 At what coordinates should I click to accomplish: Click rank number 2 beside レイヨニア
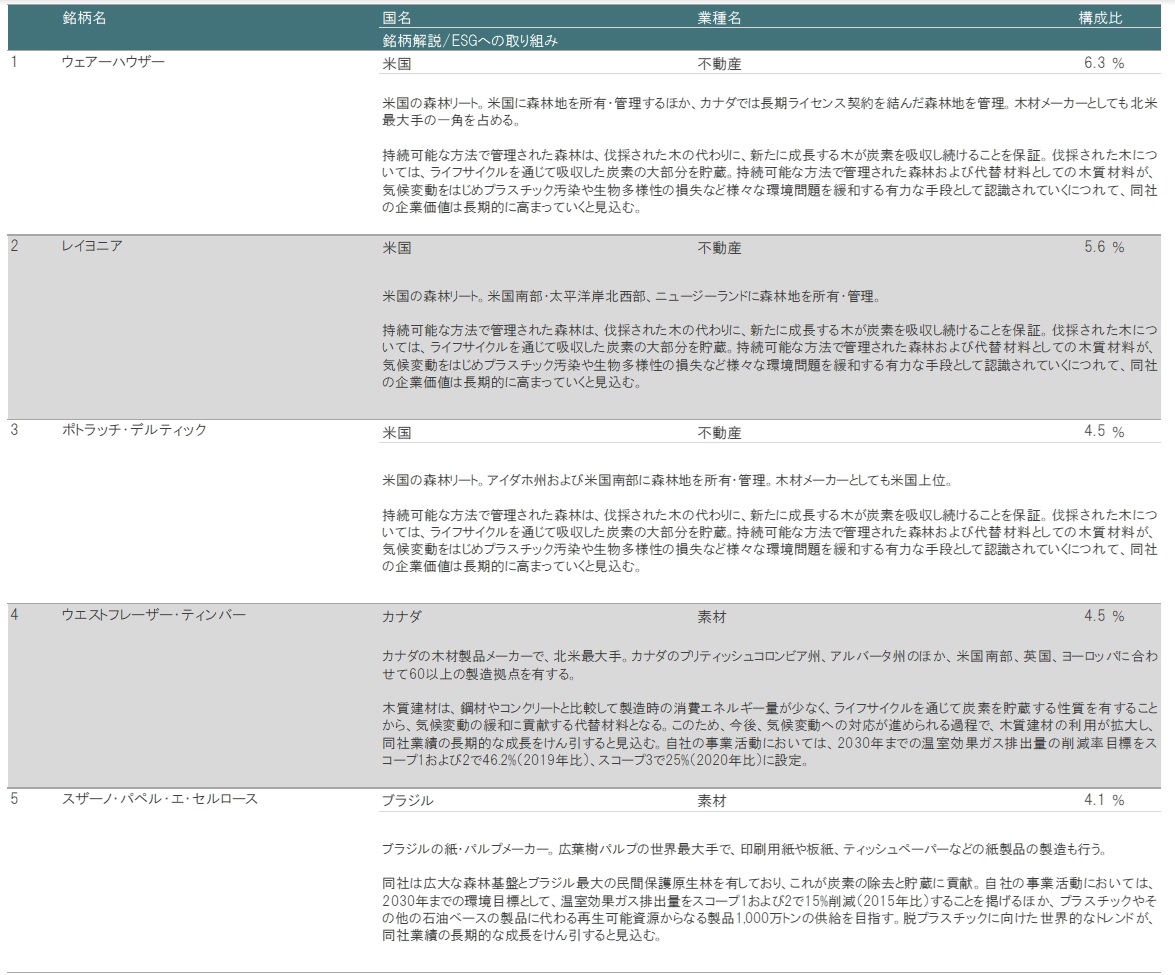click(13, 246)
